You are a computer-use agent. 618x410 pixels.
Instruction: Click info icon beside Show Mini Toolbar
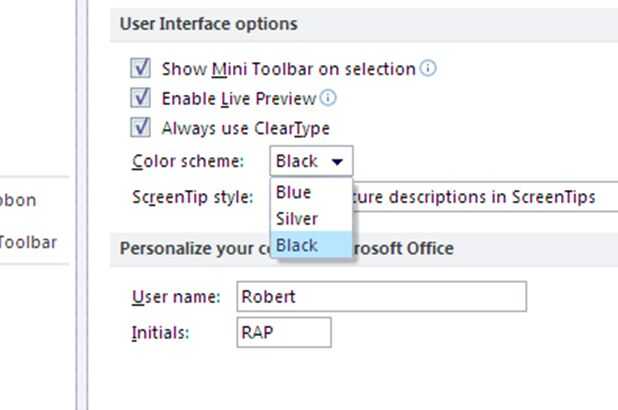[x=428, y=69]
